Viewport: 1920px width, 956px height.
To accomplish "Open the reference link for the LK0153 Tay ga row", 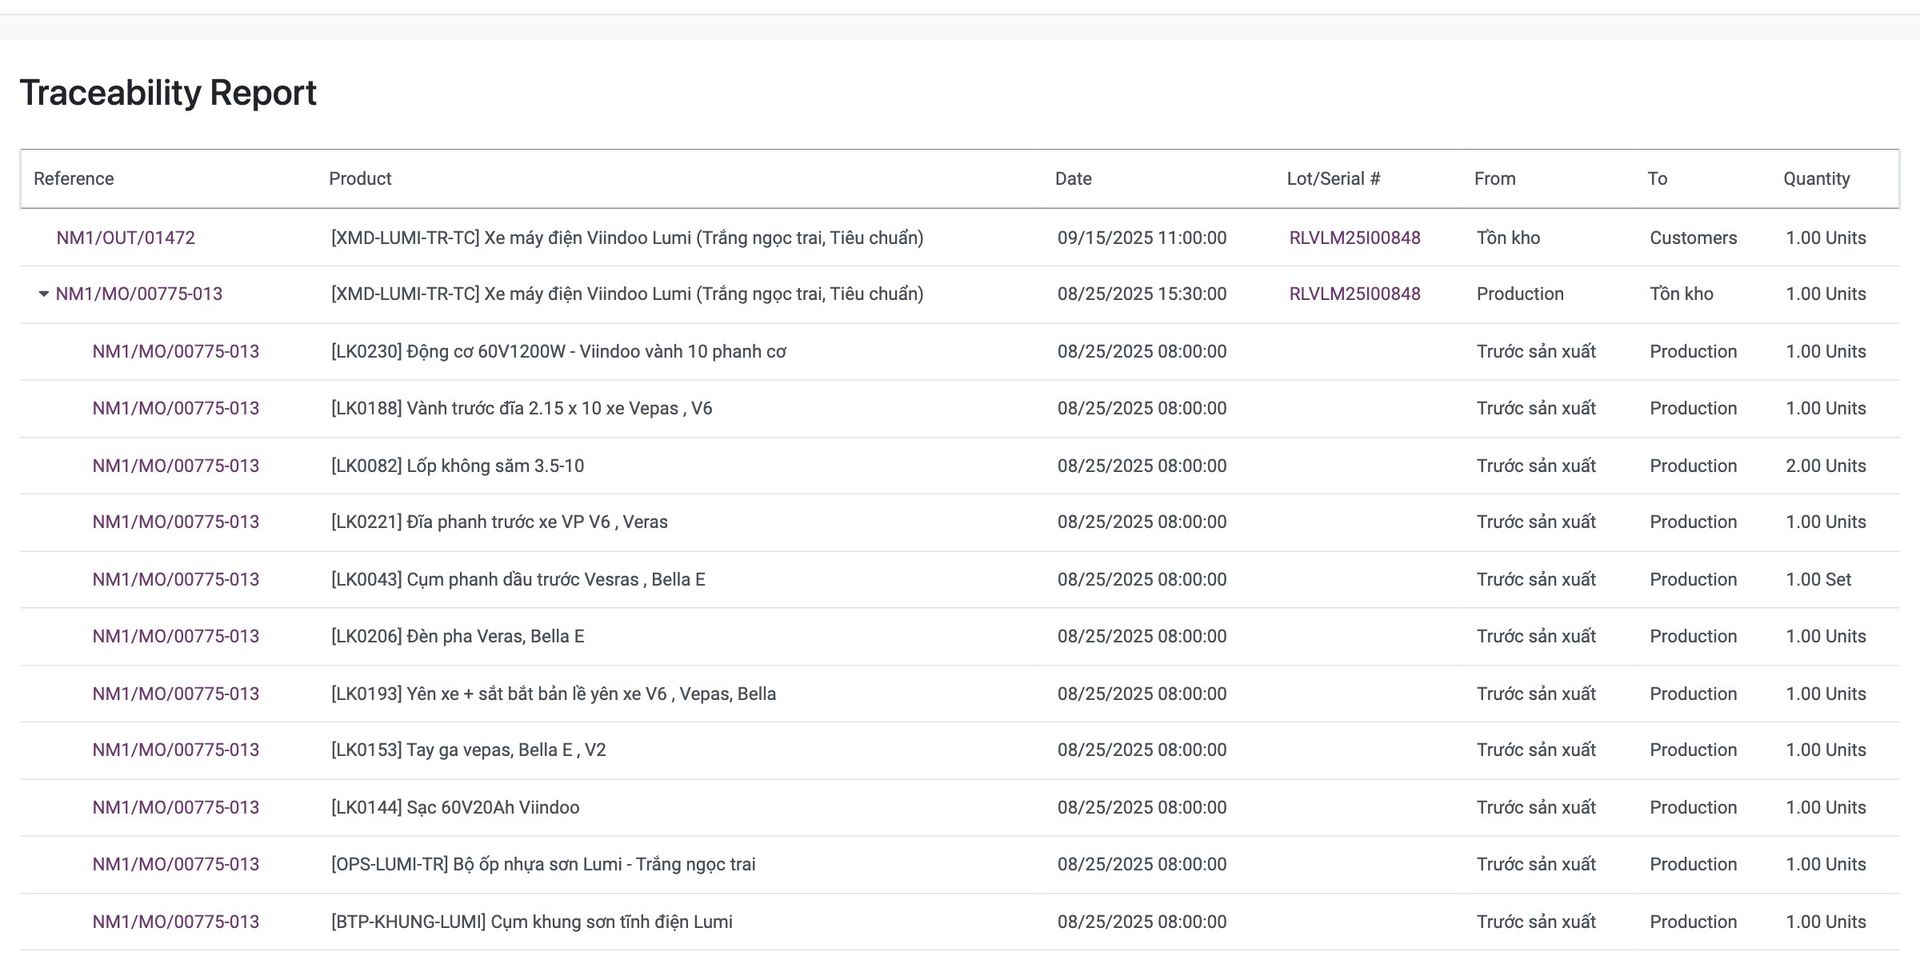I will tap(176, 750).
